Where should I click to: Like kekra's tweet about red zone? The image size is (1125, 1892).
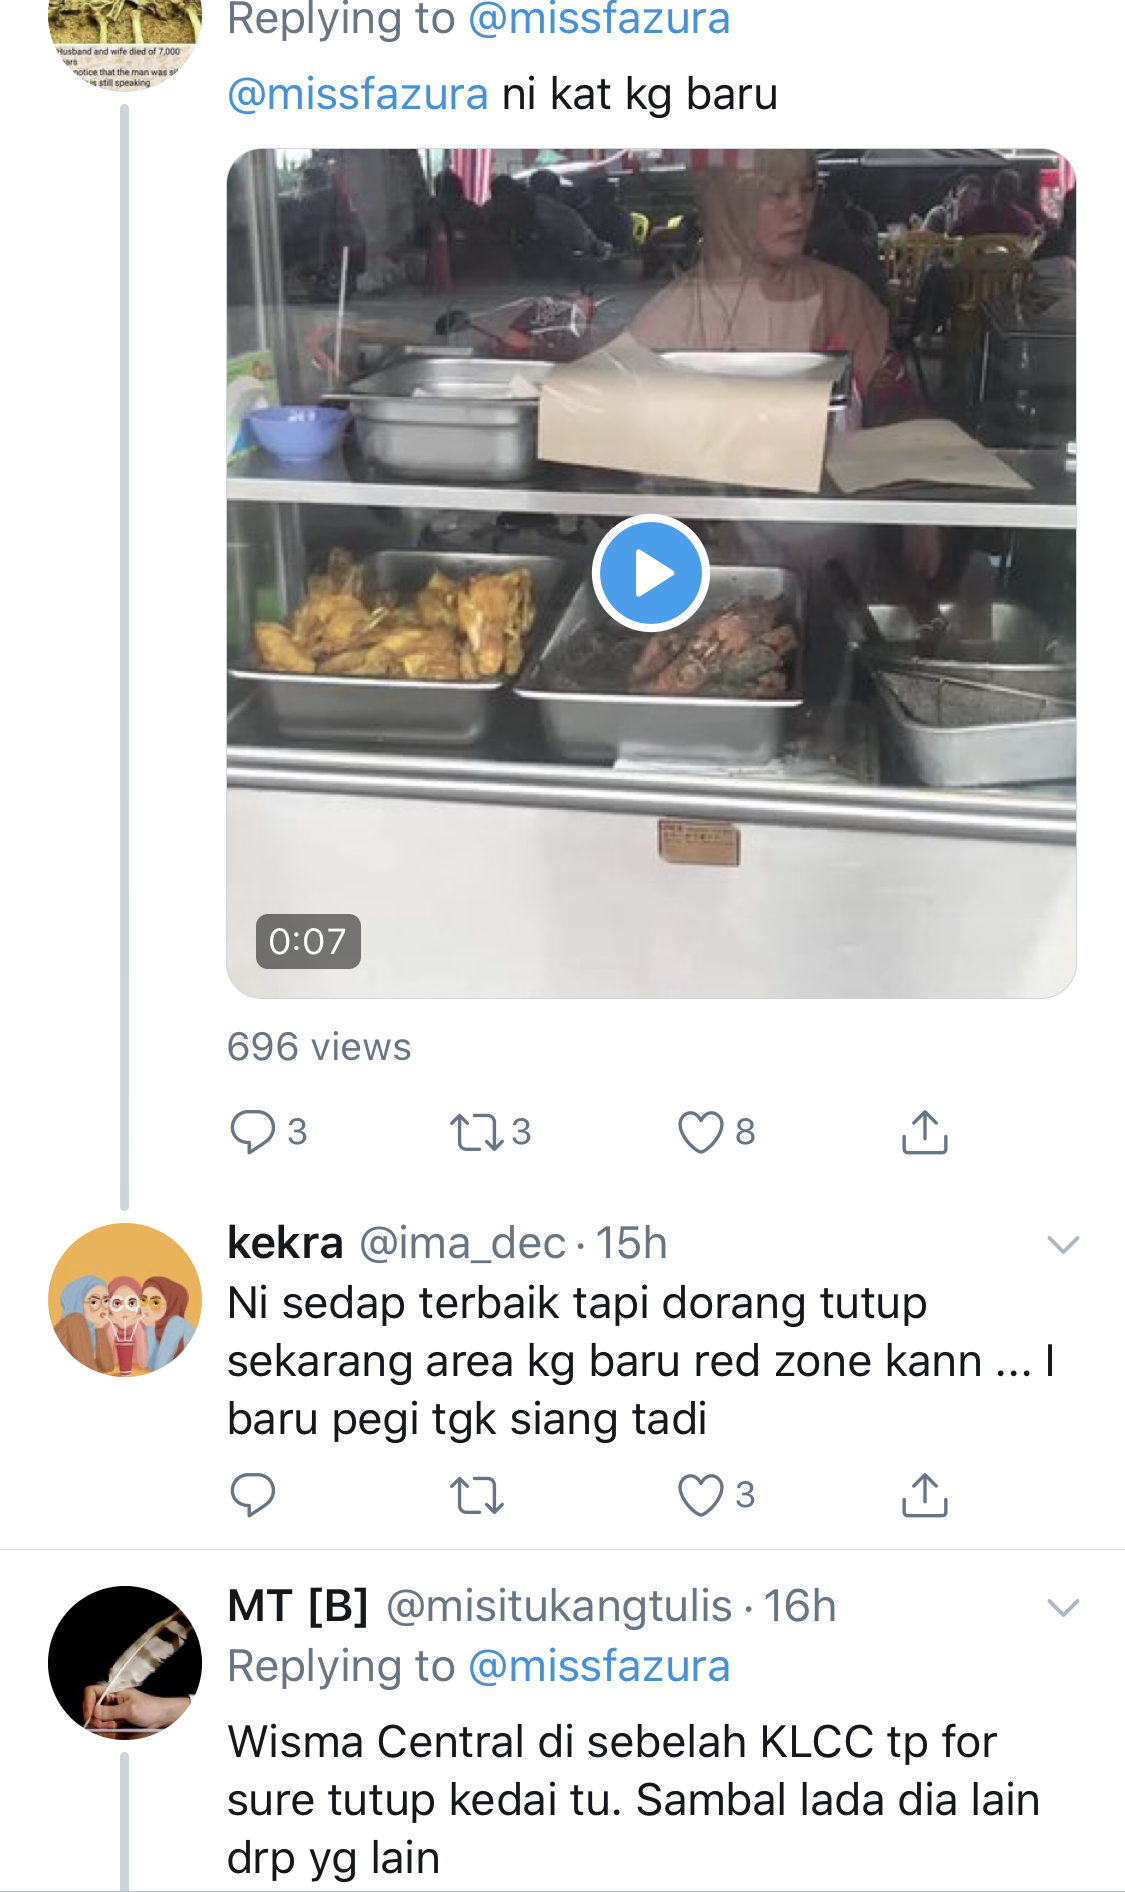coord(700,1495)
